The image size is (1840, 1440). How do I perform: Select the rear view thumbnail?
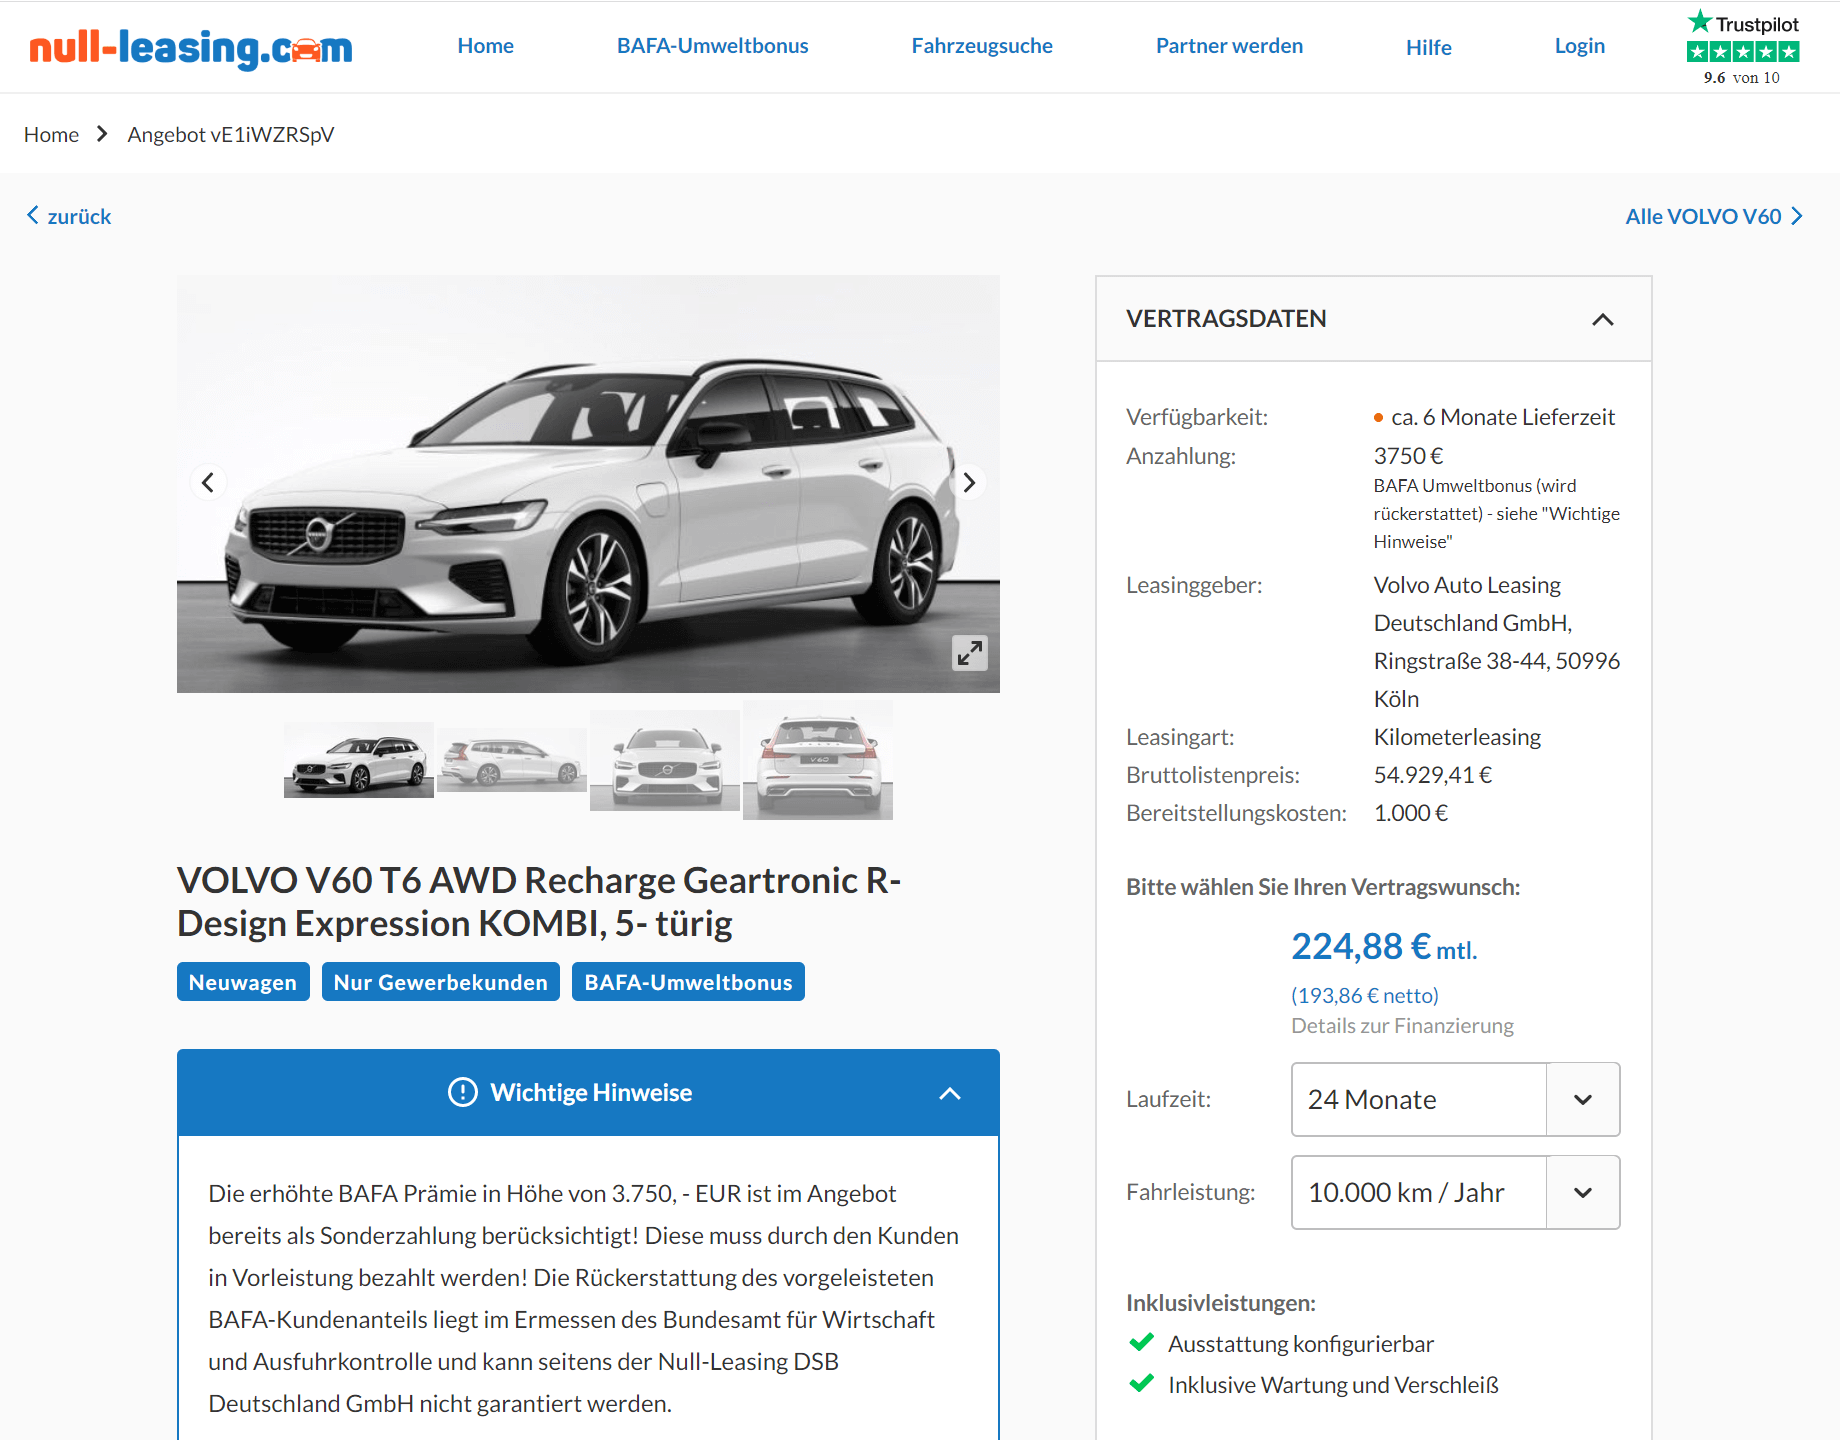(818, 760)
